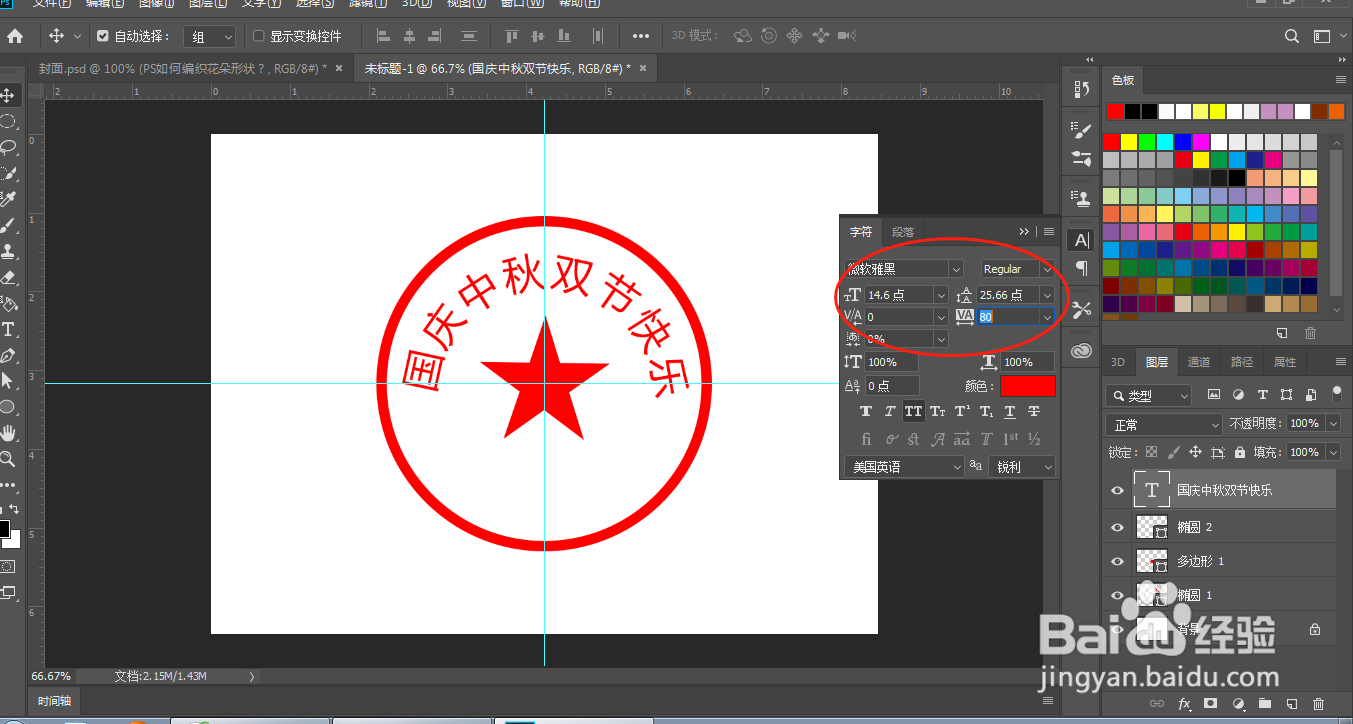
Task: Switch to the 属性 tab
Action: (x=1285, y=362)
